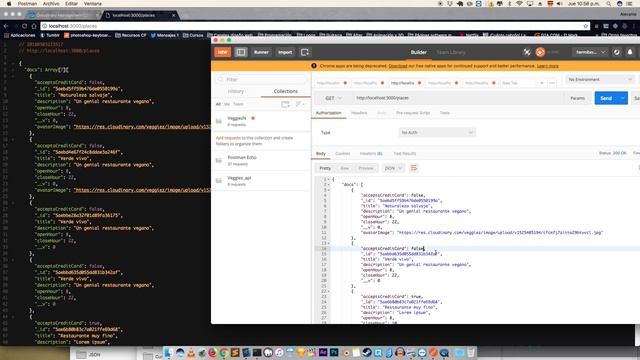Open the GET method dropdown

[x=333, y=98]
